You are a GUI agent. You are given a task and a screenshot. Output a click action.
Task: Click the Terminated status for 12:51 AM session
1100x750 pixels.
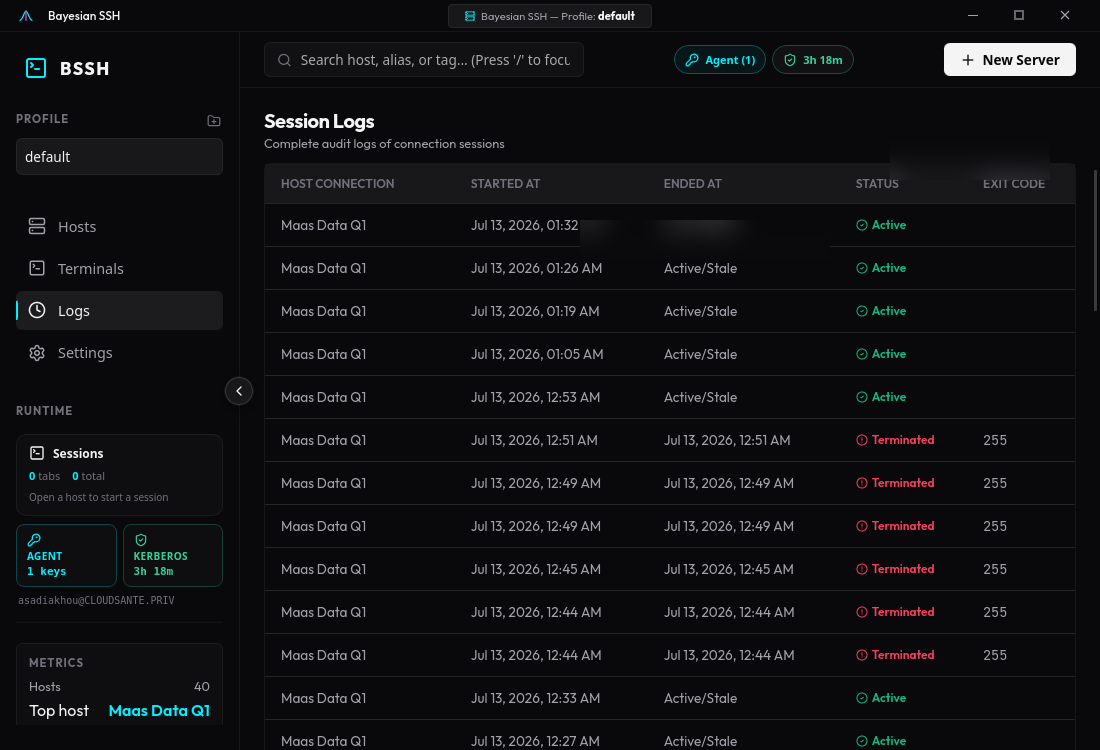pyautogui.click(x=895, y=440)
